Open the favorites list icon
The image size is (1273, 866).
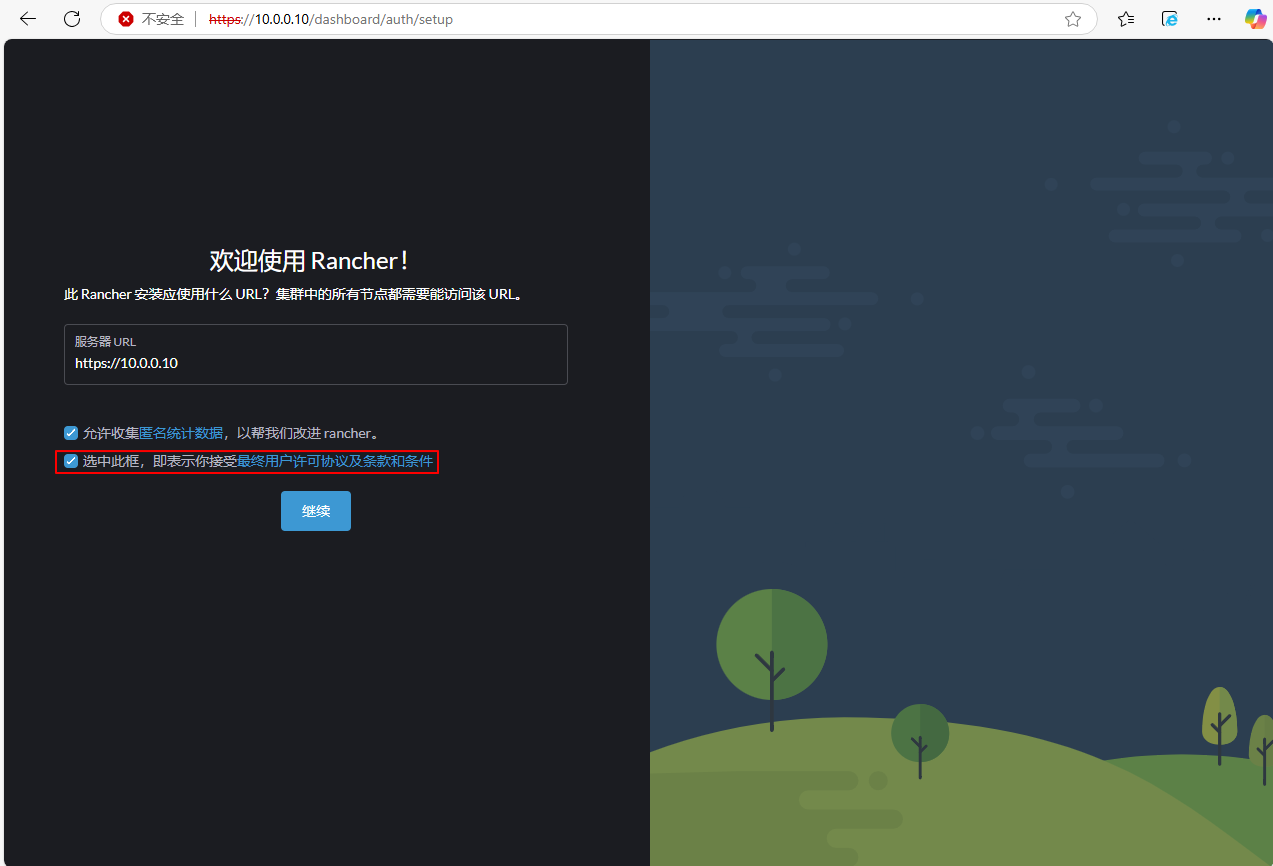(x=1126, y=19)
